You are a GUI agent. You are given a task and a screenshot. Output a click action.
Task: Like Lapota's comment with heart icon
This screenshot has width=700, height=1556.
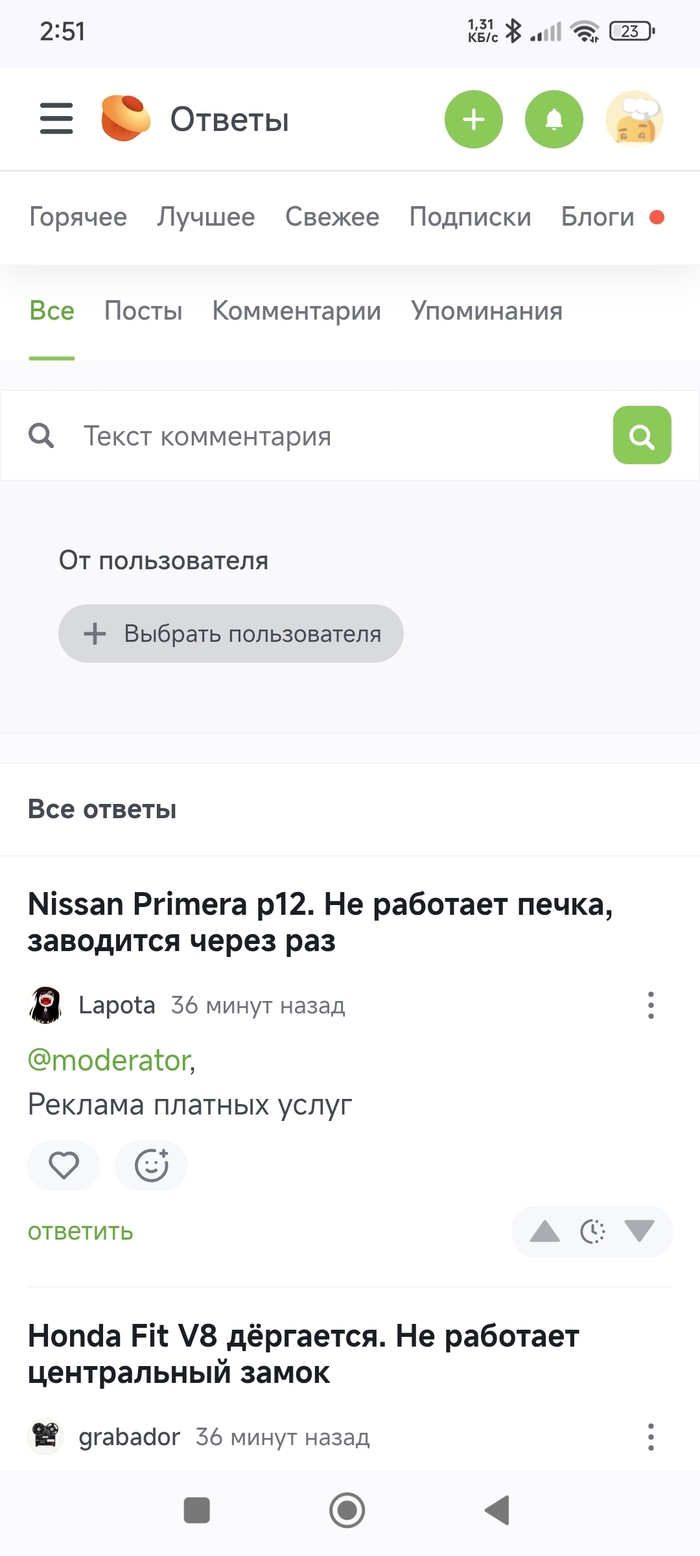[x=64, y=1166]
